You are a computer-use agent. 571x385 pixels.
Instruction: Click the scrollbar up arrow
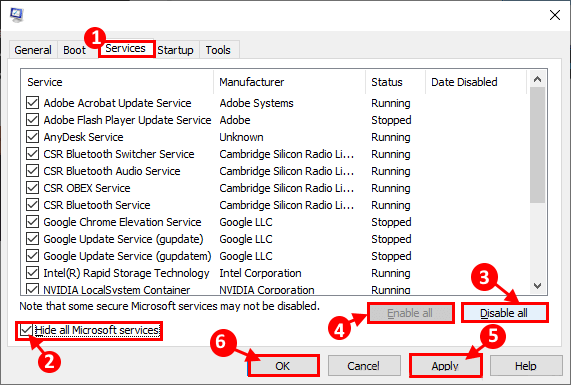[537, 79]
